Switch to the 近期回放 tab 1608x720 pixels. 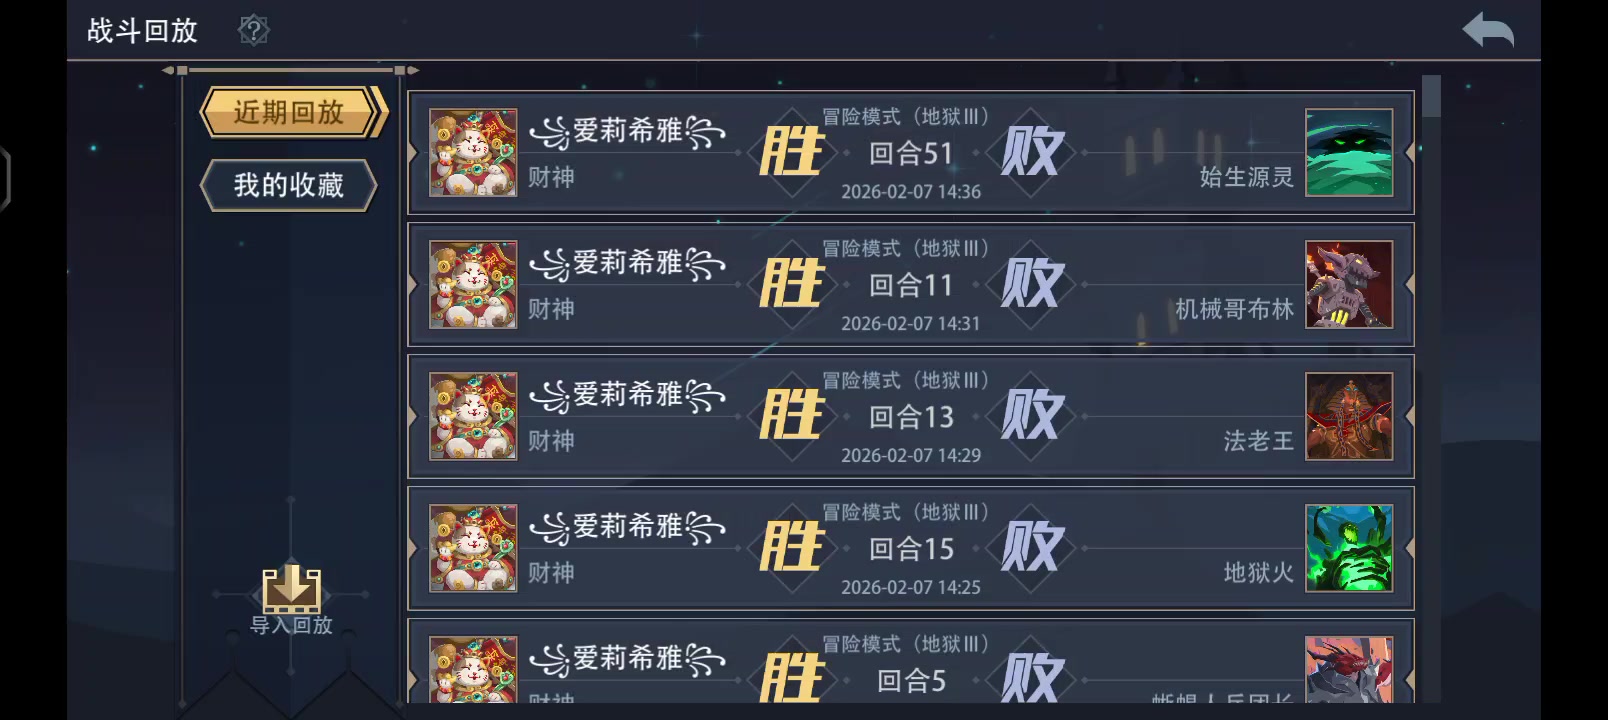tap(289, 112)
